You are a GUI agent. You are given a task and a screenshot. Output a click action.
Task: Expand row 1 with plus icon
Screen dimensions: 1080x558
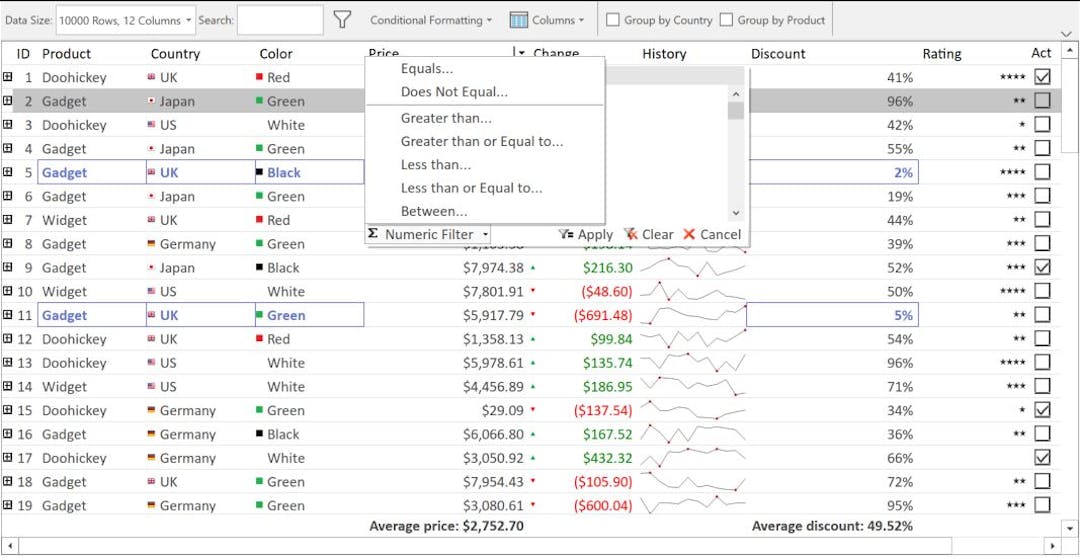click(x=8, y=77)
